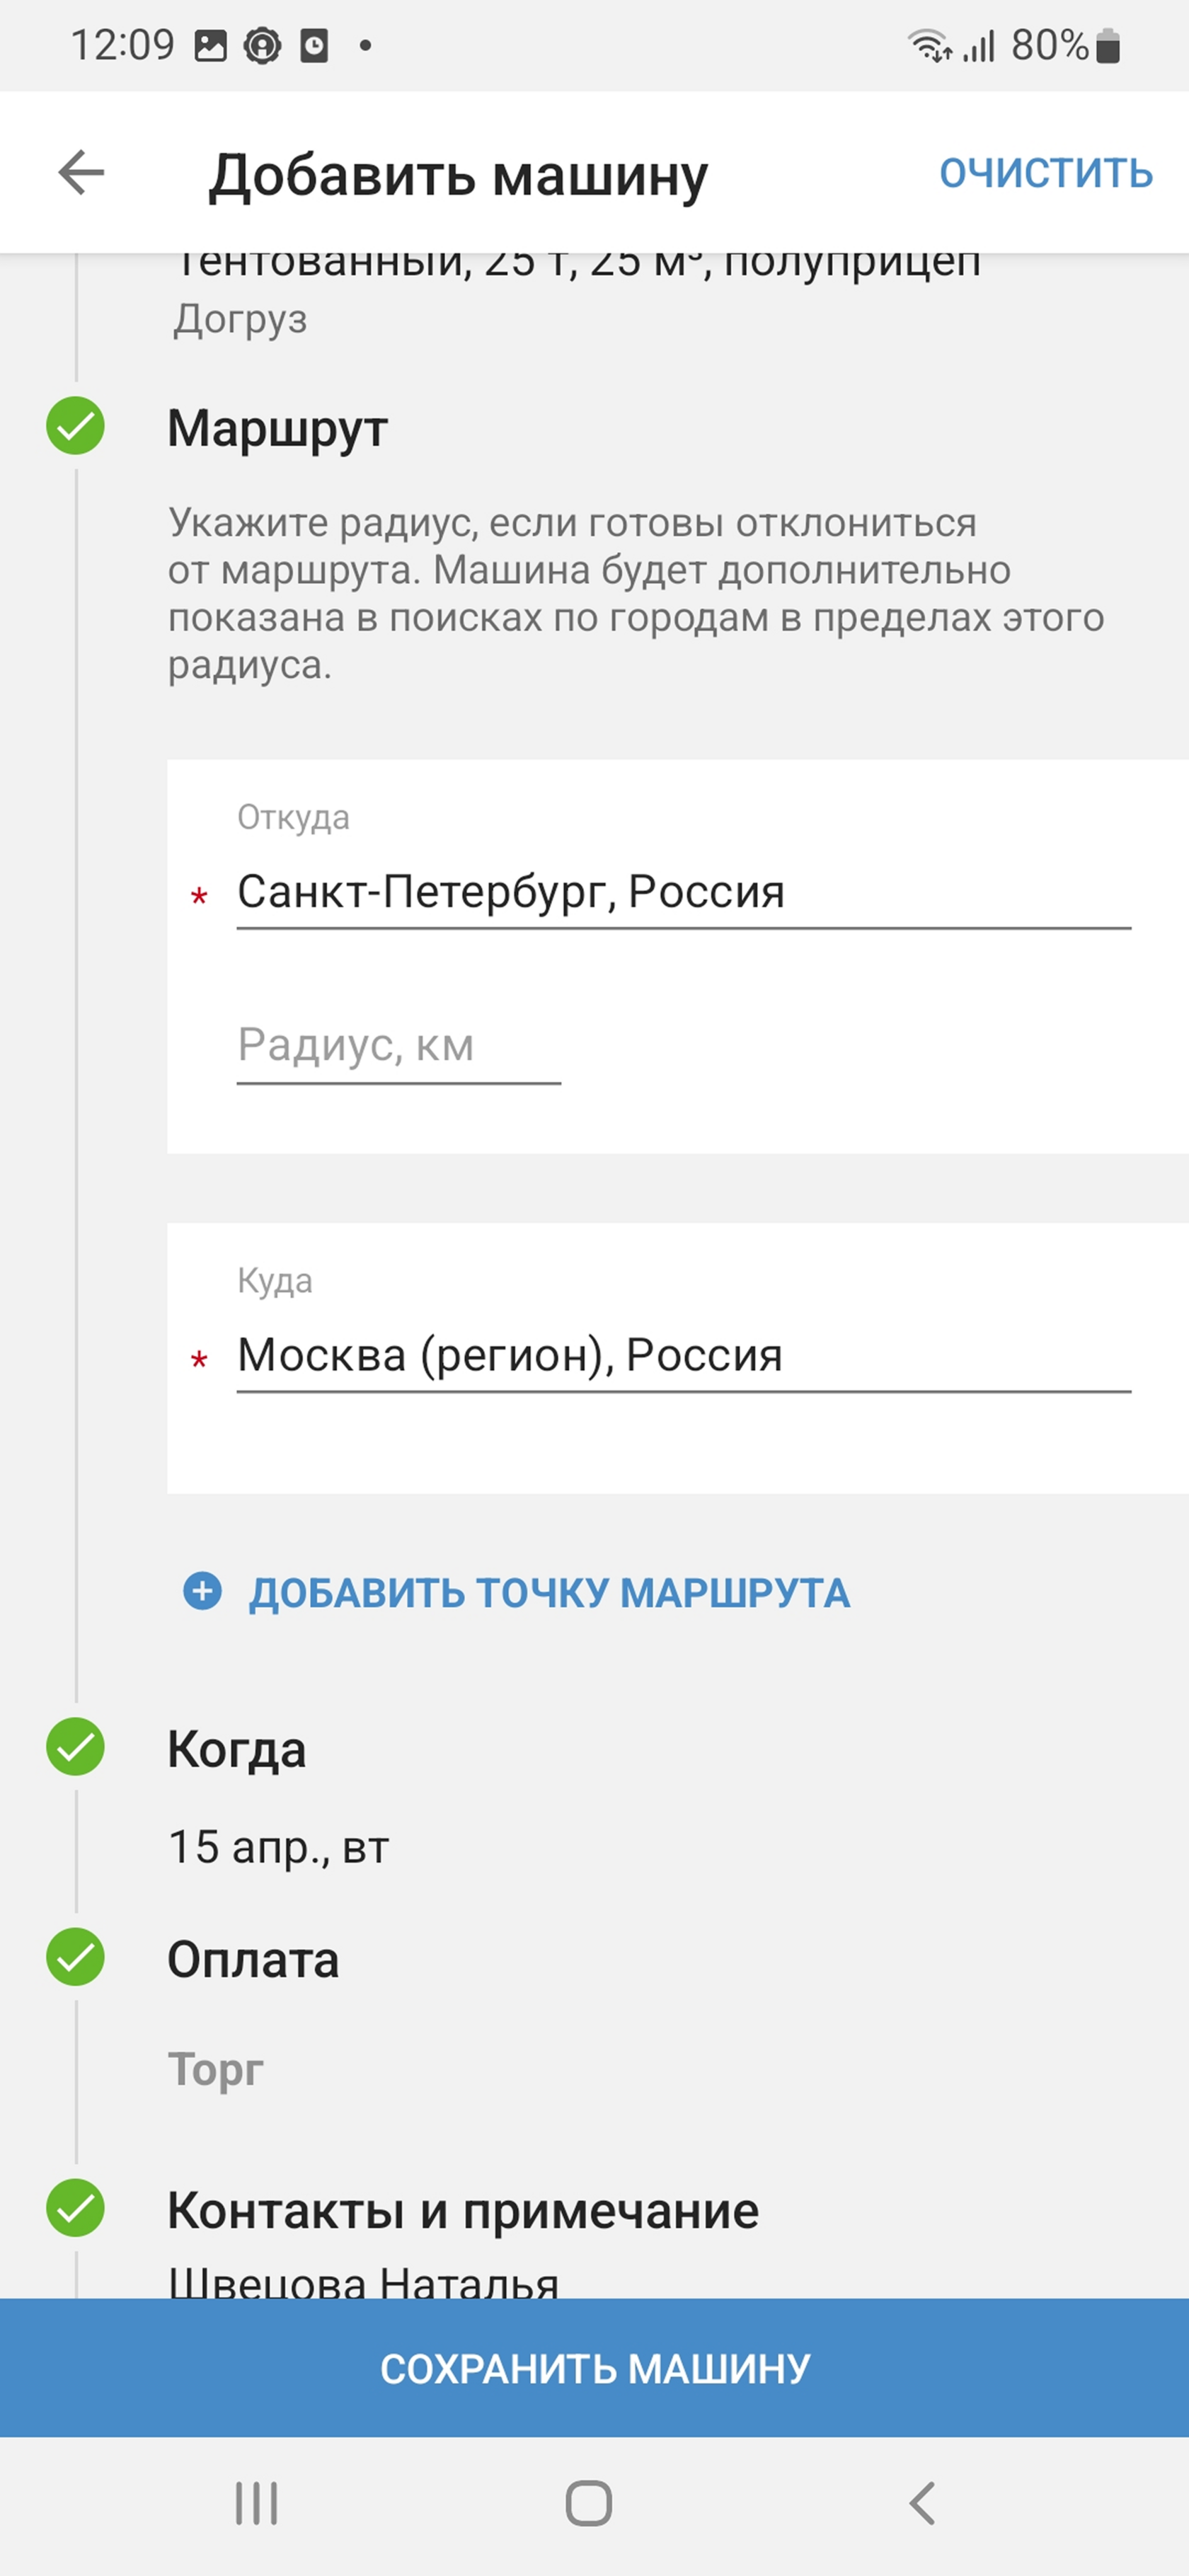The image size is (1189, 2576).
Task: Open the Торг payment value
Action: (x=216, y=2069)
